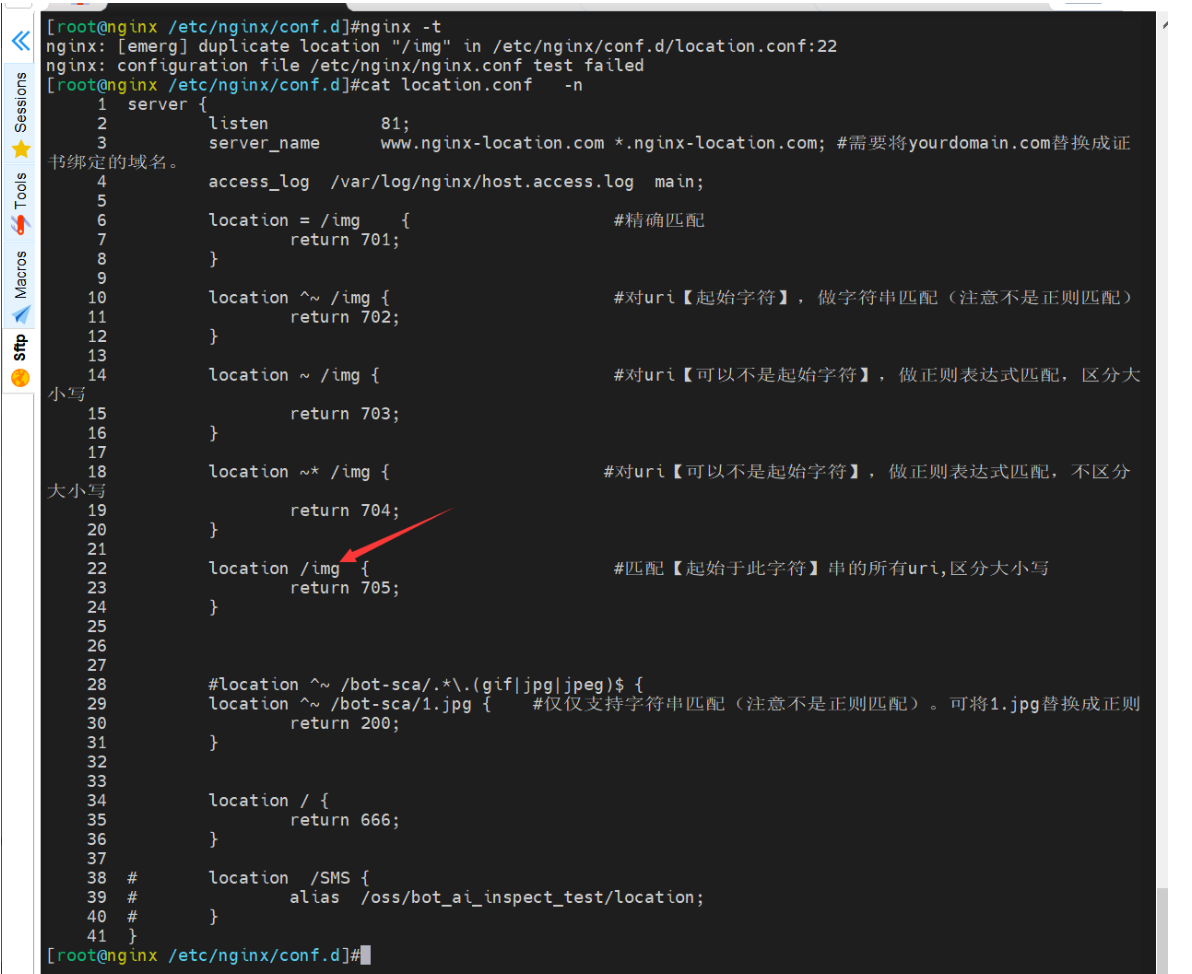Screen dimensions: 1192x974
Task: Click "return 703;" text
Action: [x=344, y=414]
